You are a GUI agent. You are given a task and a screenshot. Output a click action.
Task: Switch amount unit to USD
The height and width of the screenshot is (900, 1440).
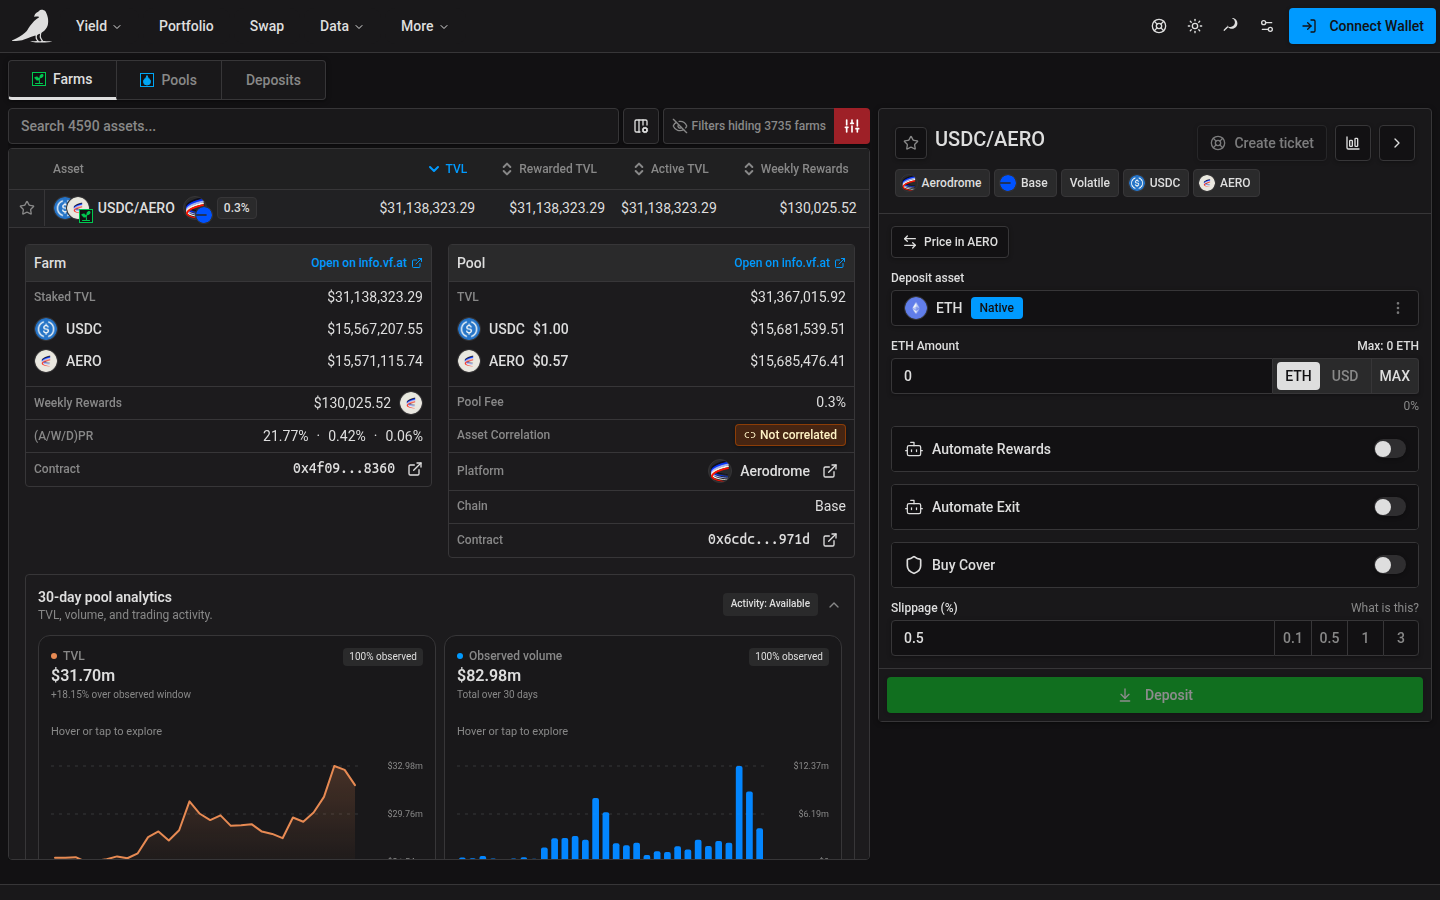[x=1345, y=376]
